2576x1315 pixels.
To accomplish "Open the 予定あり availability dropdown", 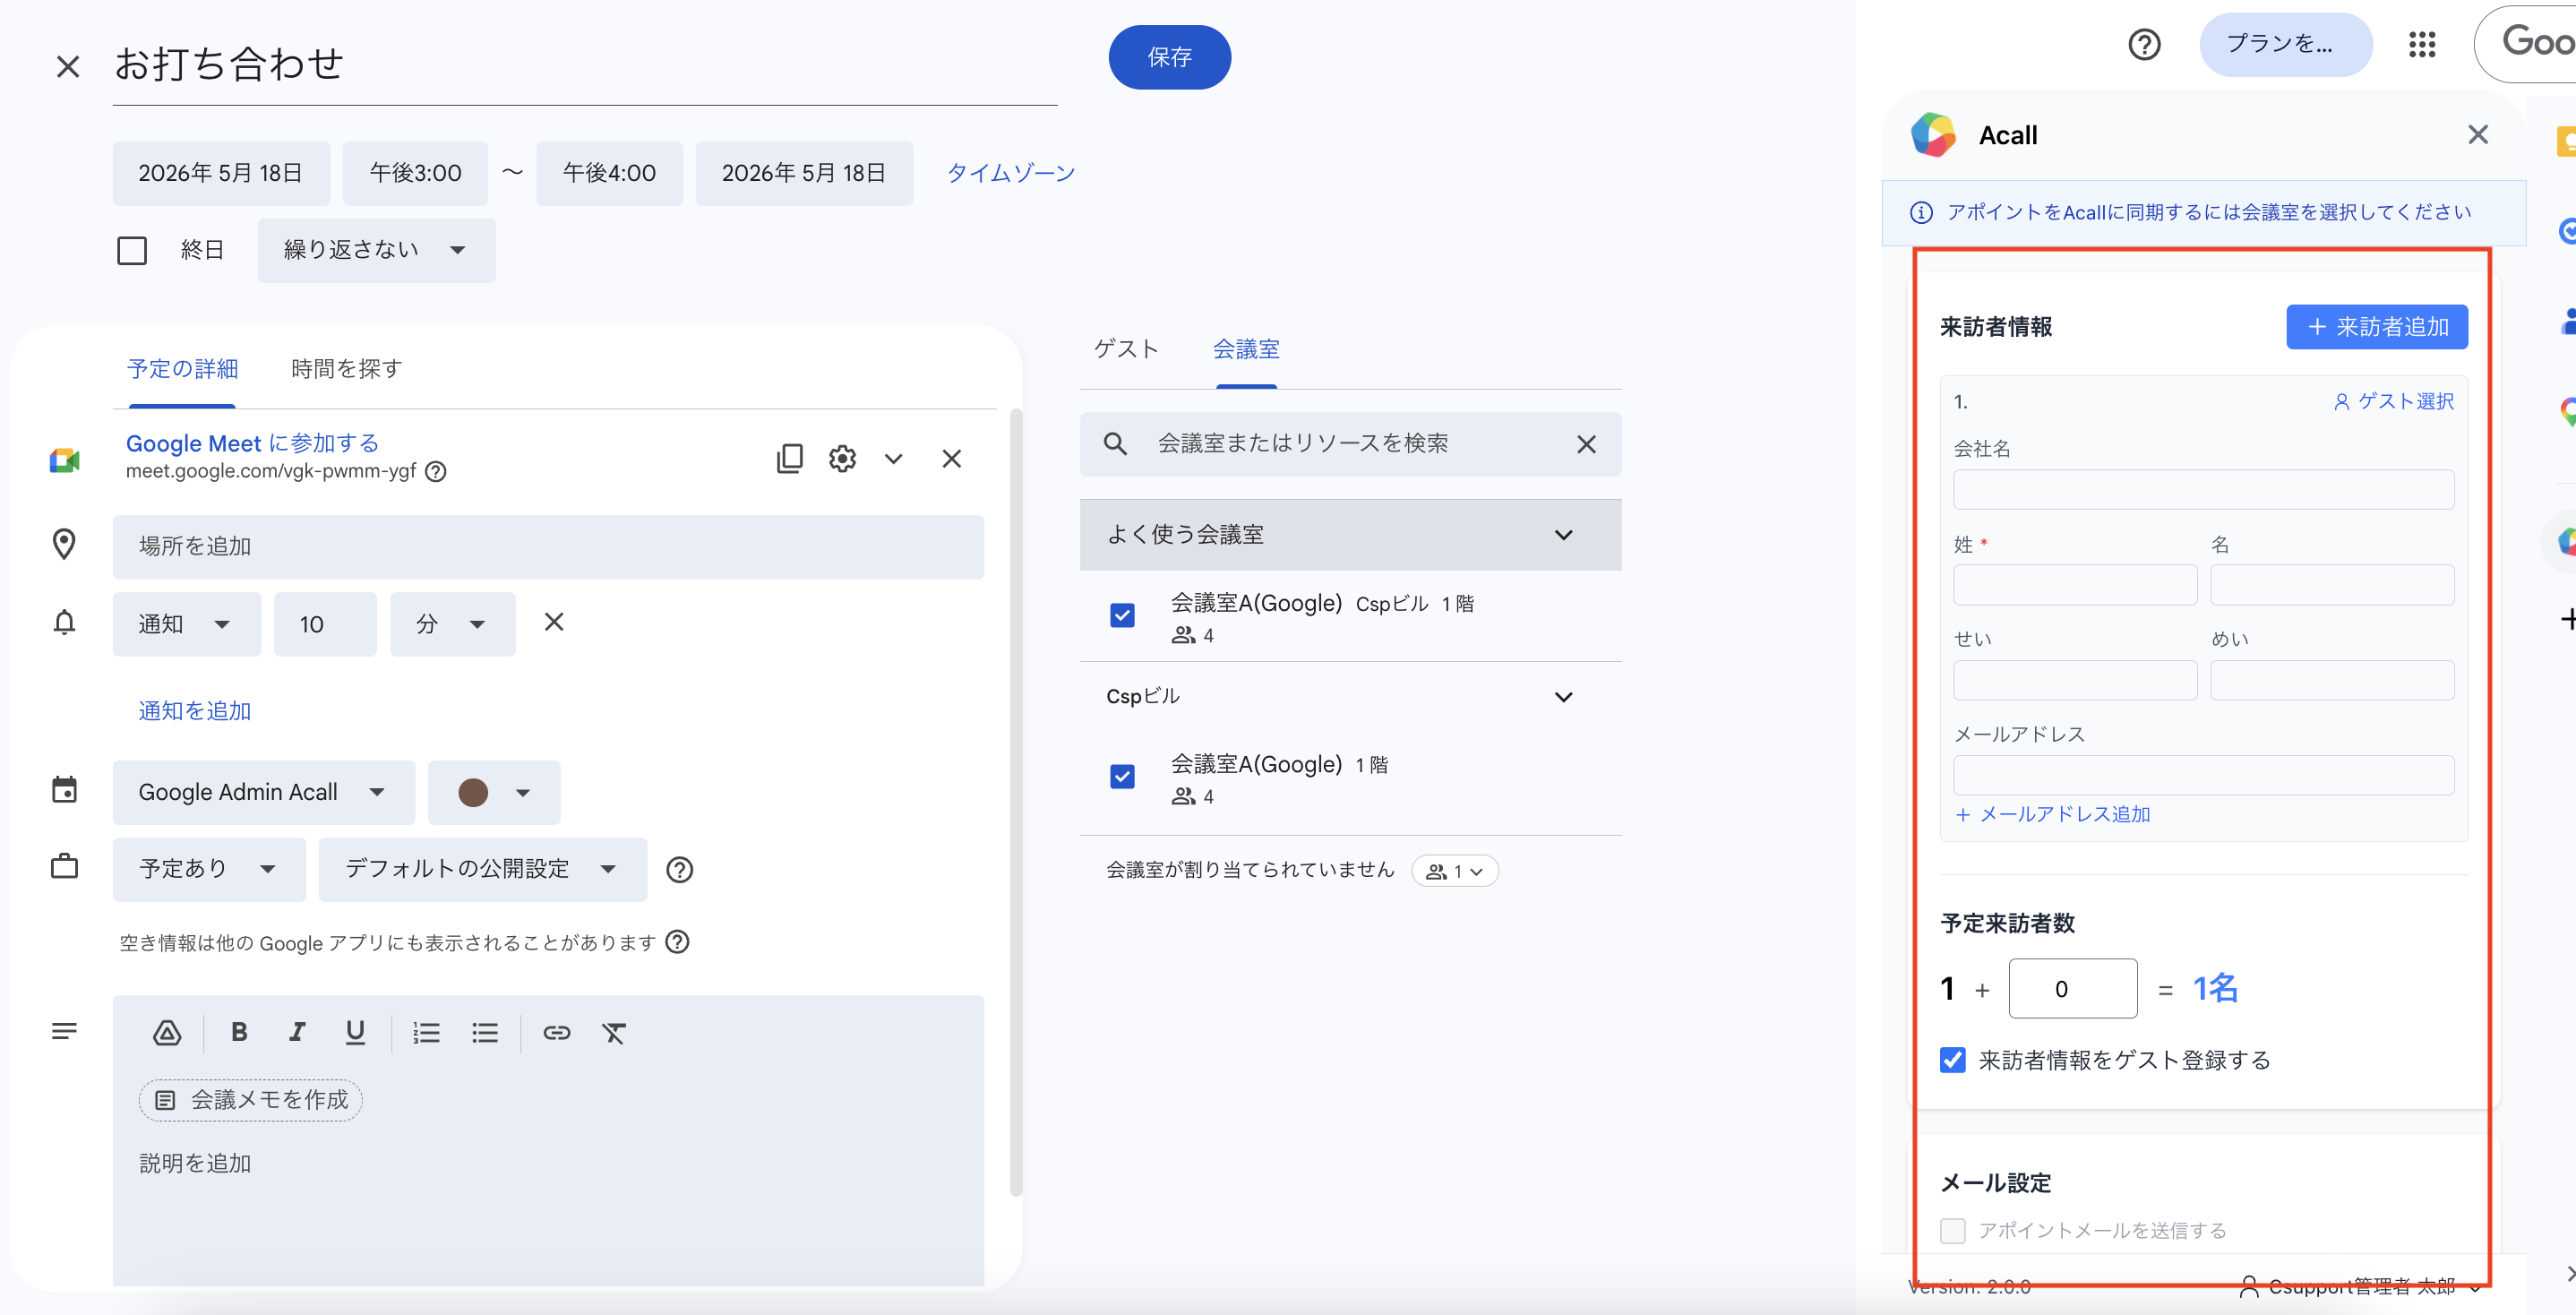I will coord(209,869).
